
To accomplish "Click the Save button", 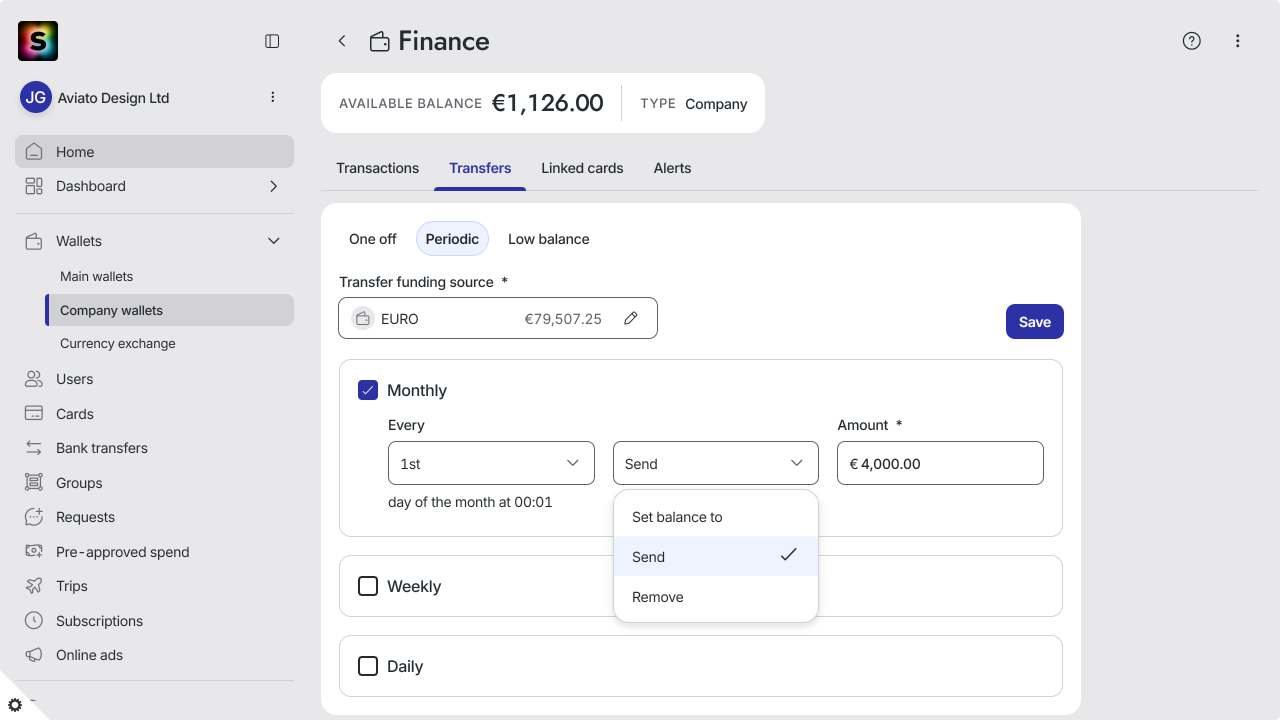I will point(1035,322).
